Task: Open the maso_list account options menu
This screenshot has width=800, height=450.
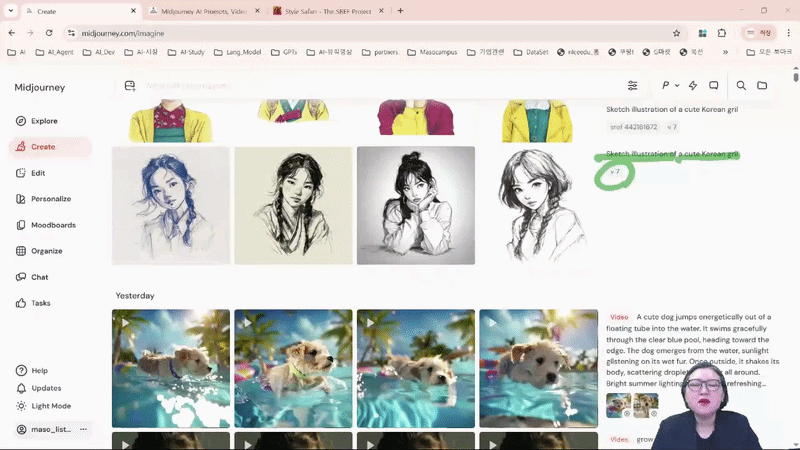Action: (84, 429)
